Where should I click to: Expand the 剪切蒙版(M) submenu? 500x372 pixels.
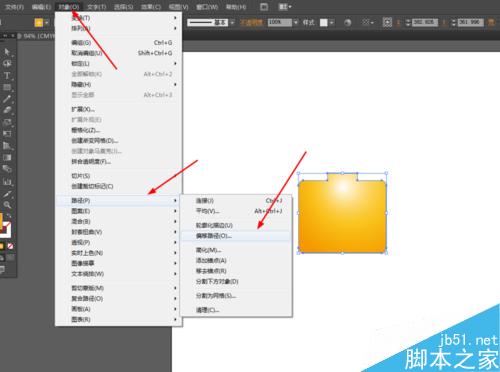118,288
